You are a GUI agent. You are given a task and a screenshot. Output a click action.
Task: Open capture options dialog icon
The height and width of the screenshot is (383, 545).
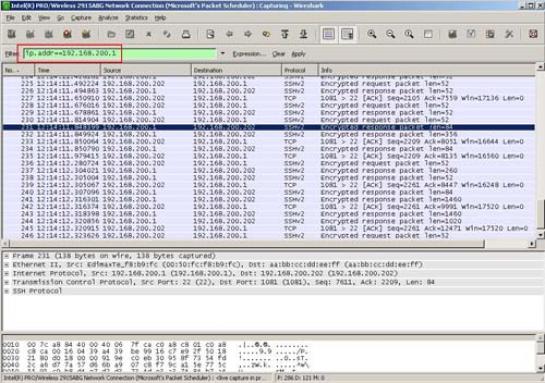[x=30, y=34]
